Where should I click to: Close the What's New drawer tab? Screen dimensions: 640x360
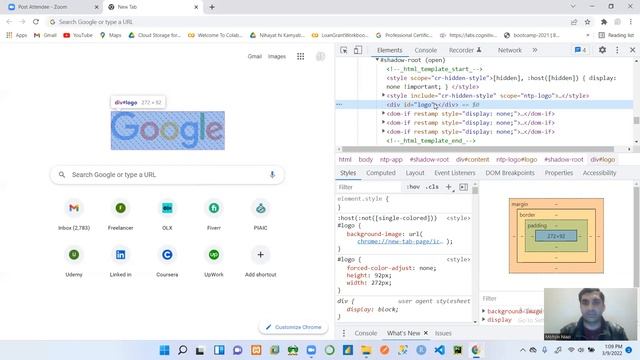pyautogui.click(x=426, y=333)
